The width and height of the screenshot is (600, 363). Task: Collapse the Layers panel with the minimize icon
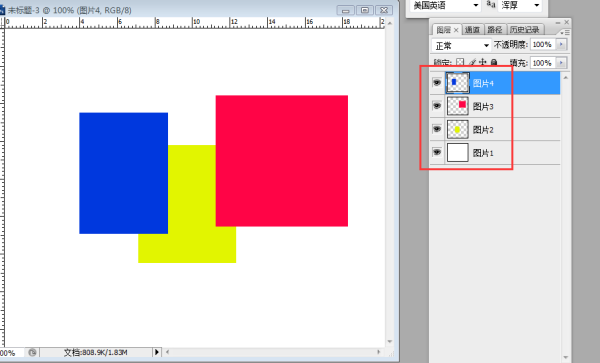click(x=558, y=23)
